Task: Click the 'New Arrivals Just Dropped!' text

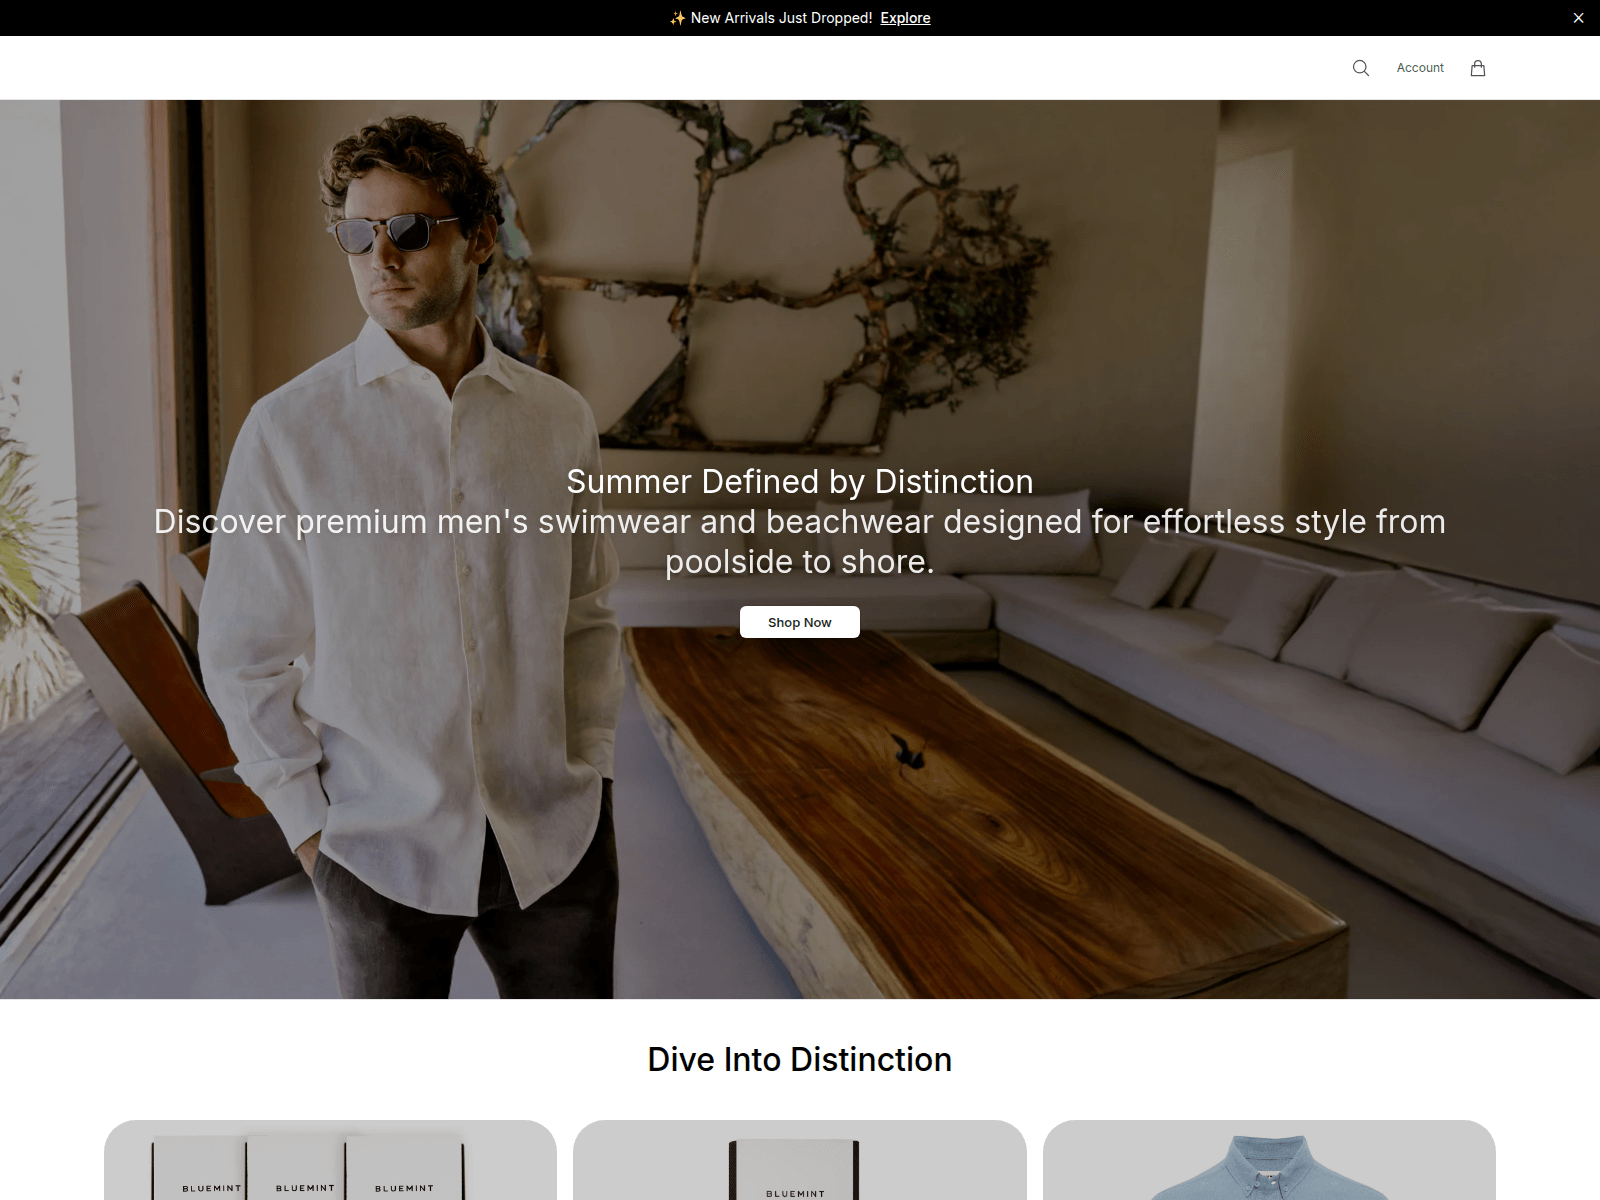Action: [781, 18]
